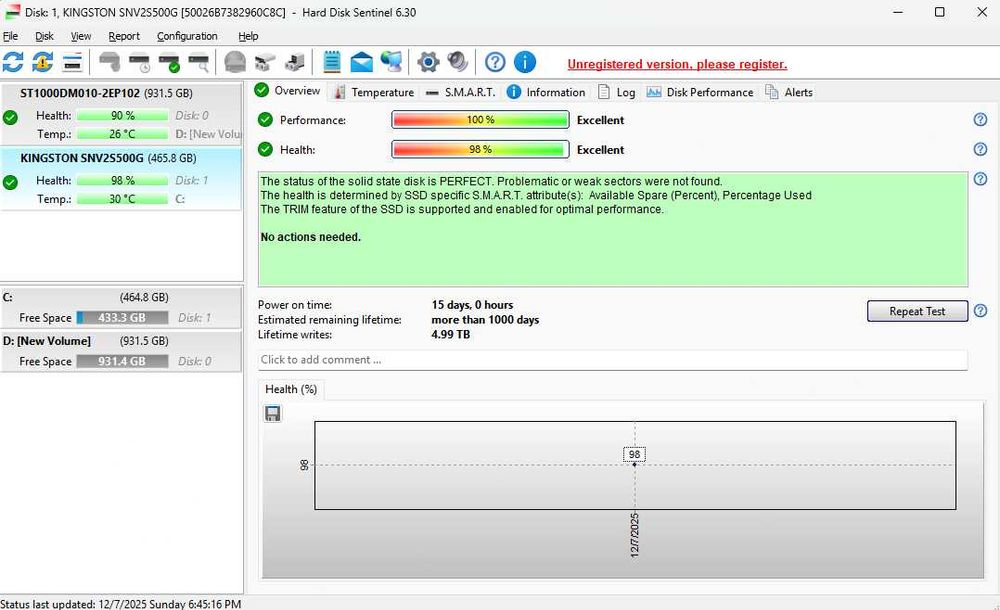Click the disk icon with magnifying glass
Screen dimensions: 1000x610
point(198,62)
